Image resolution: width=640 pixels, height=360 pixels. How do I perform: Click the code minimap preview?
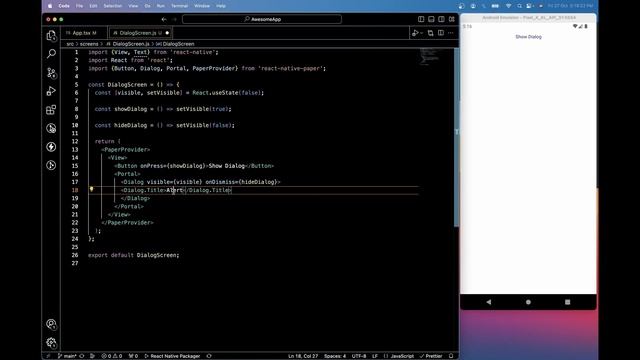coord(429,57)
